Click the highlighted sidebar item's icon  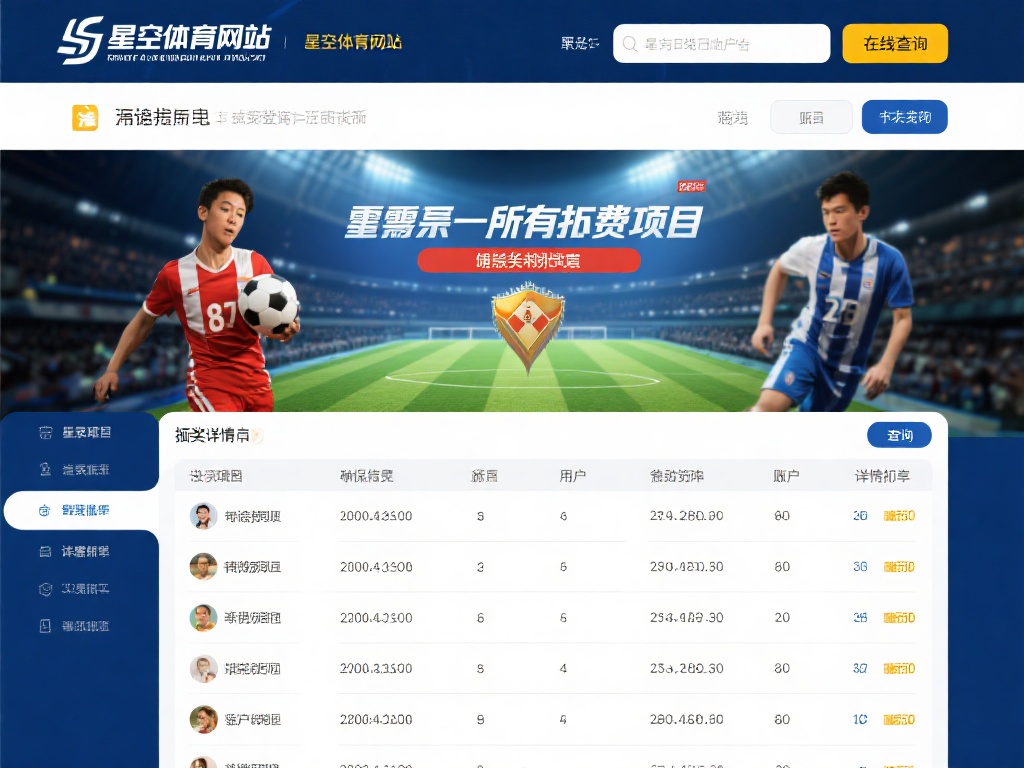click(44, 511)
